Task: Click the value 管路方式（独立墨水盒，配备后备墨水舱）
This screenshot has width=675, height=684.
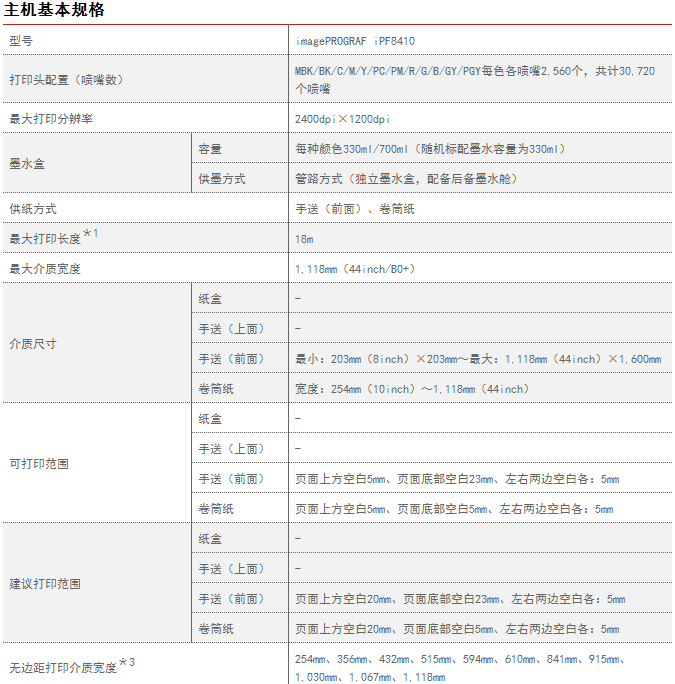Action: (406, 179)
